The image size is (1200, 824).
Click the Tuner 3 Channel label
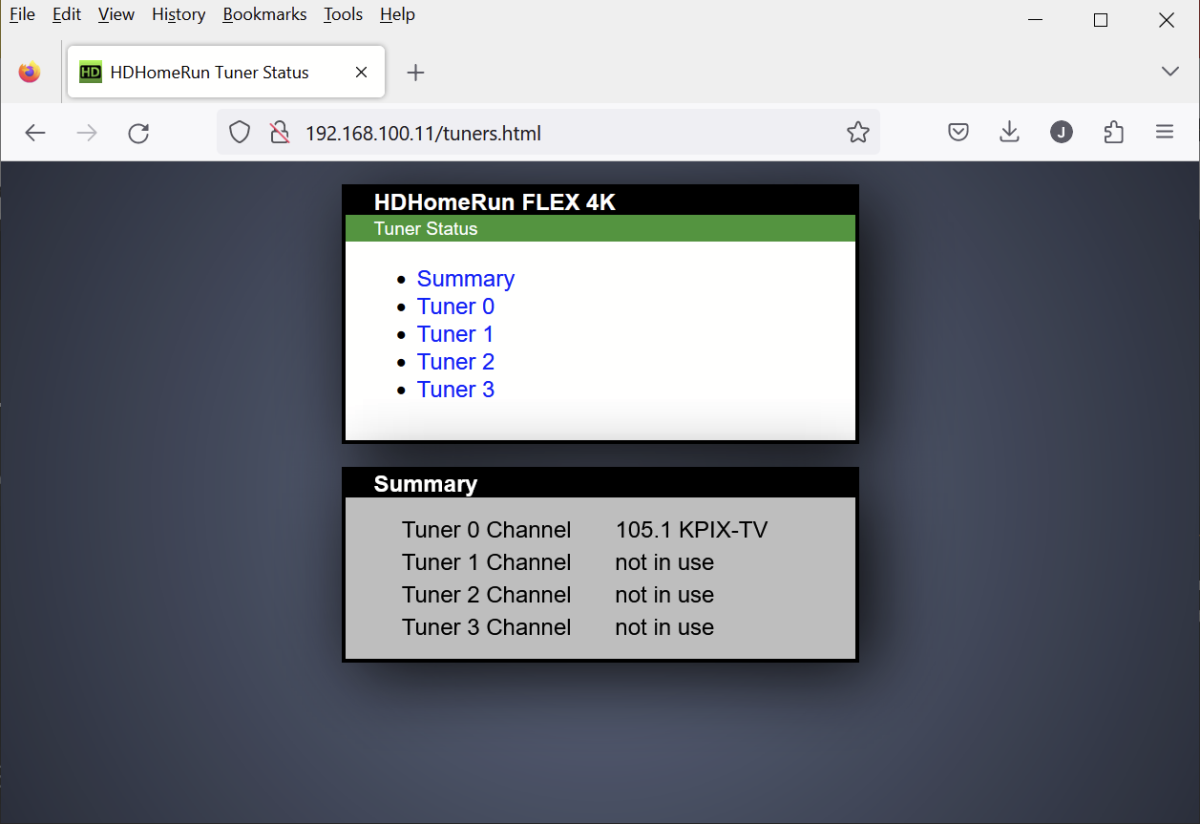click(487, 628)
